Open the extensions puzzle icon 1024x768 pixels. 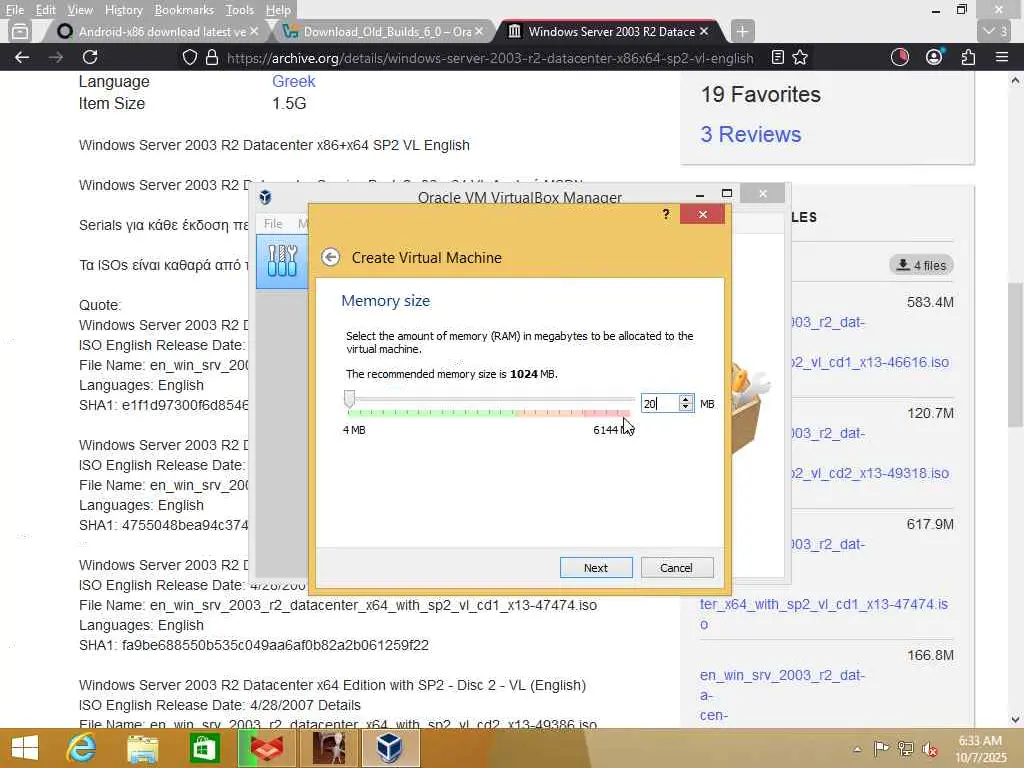(968, 57)
